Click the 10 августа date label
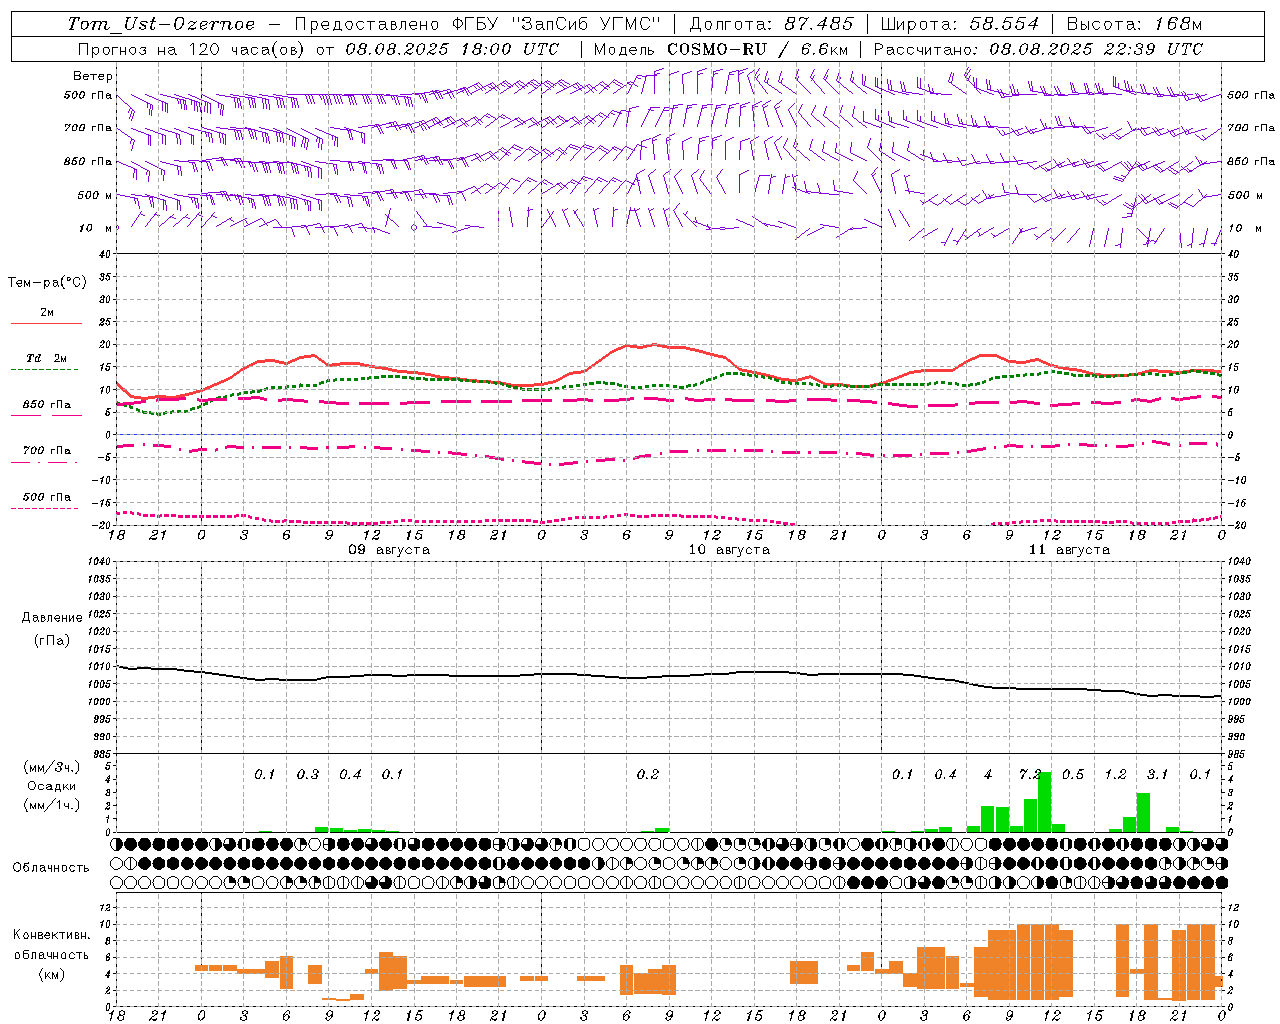Image resolution: width=1280 pixels, height=1024 pixels. 729,550
